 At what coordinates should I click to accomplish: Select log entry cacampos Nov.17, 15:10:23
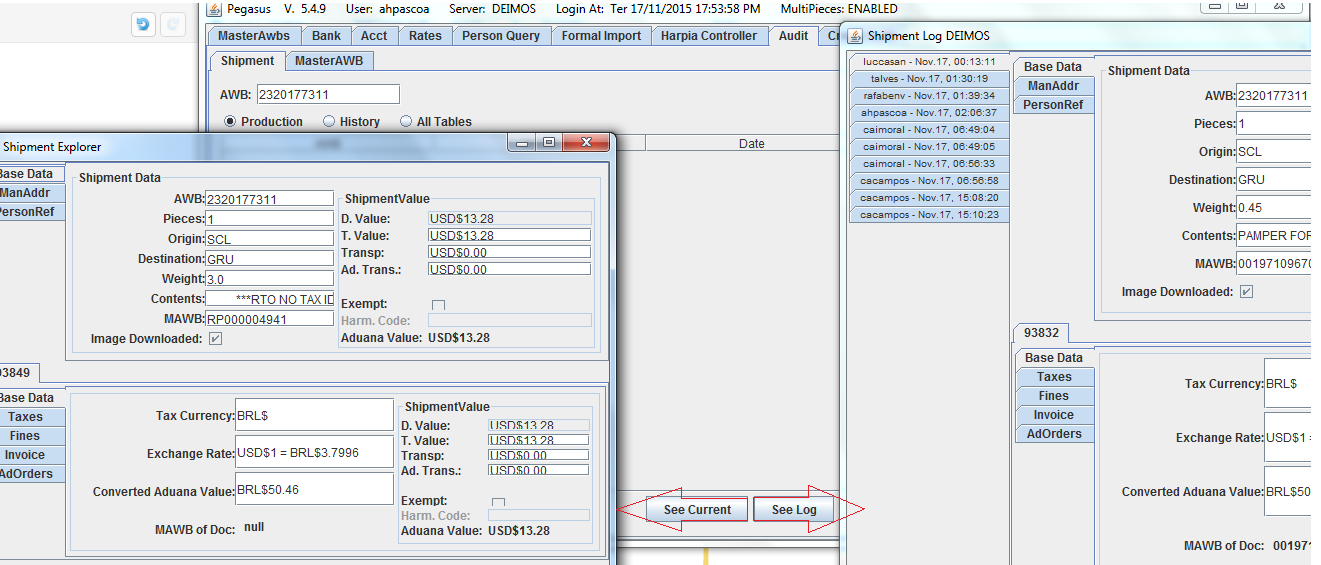coord(928,215)
